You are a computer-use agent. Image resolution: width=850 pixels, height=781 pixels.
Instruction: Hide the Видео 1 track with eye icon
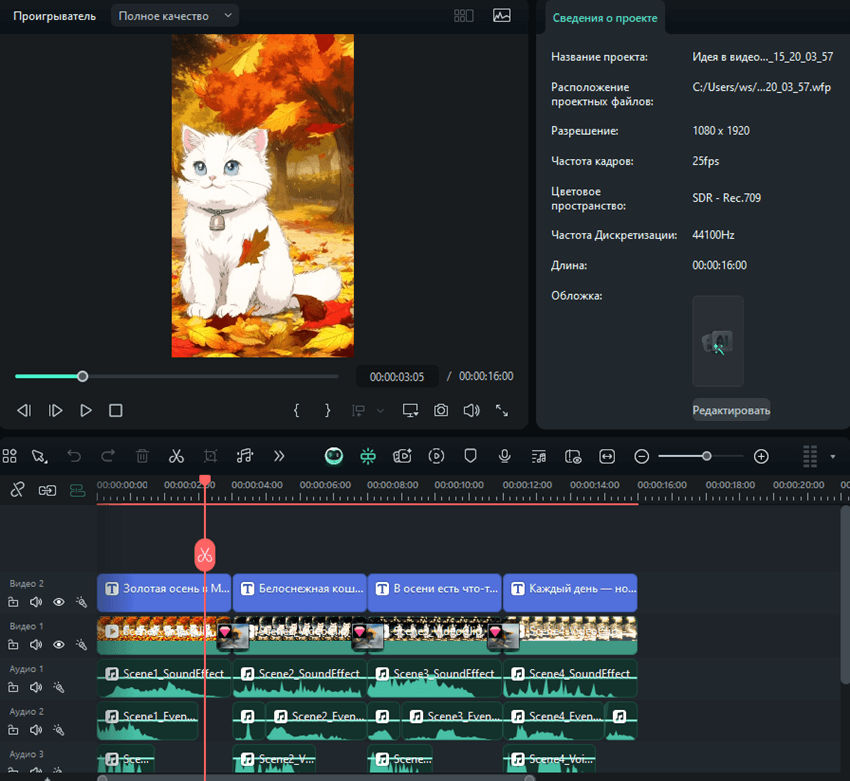(59, 644)
